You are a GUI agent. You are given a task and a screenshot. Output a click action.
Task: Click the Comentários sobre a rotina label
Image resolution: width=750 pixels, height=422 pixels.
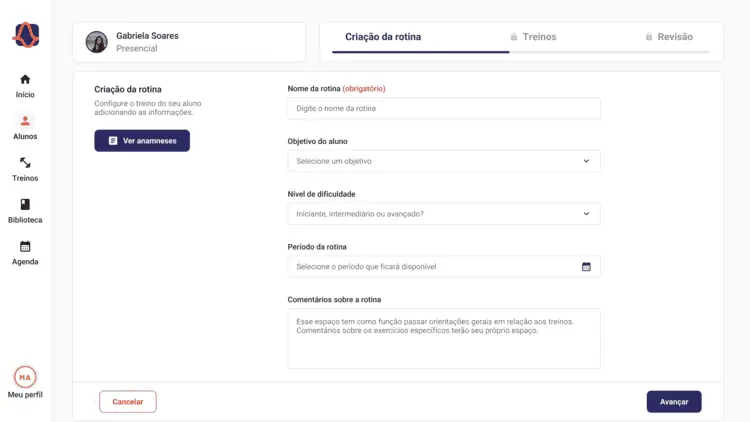point(334,300)
